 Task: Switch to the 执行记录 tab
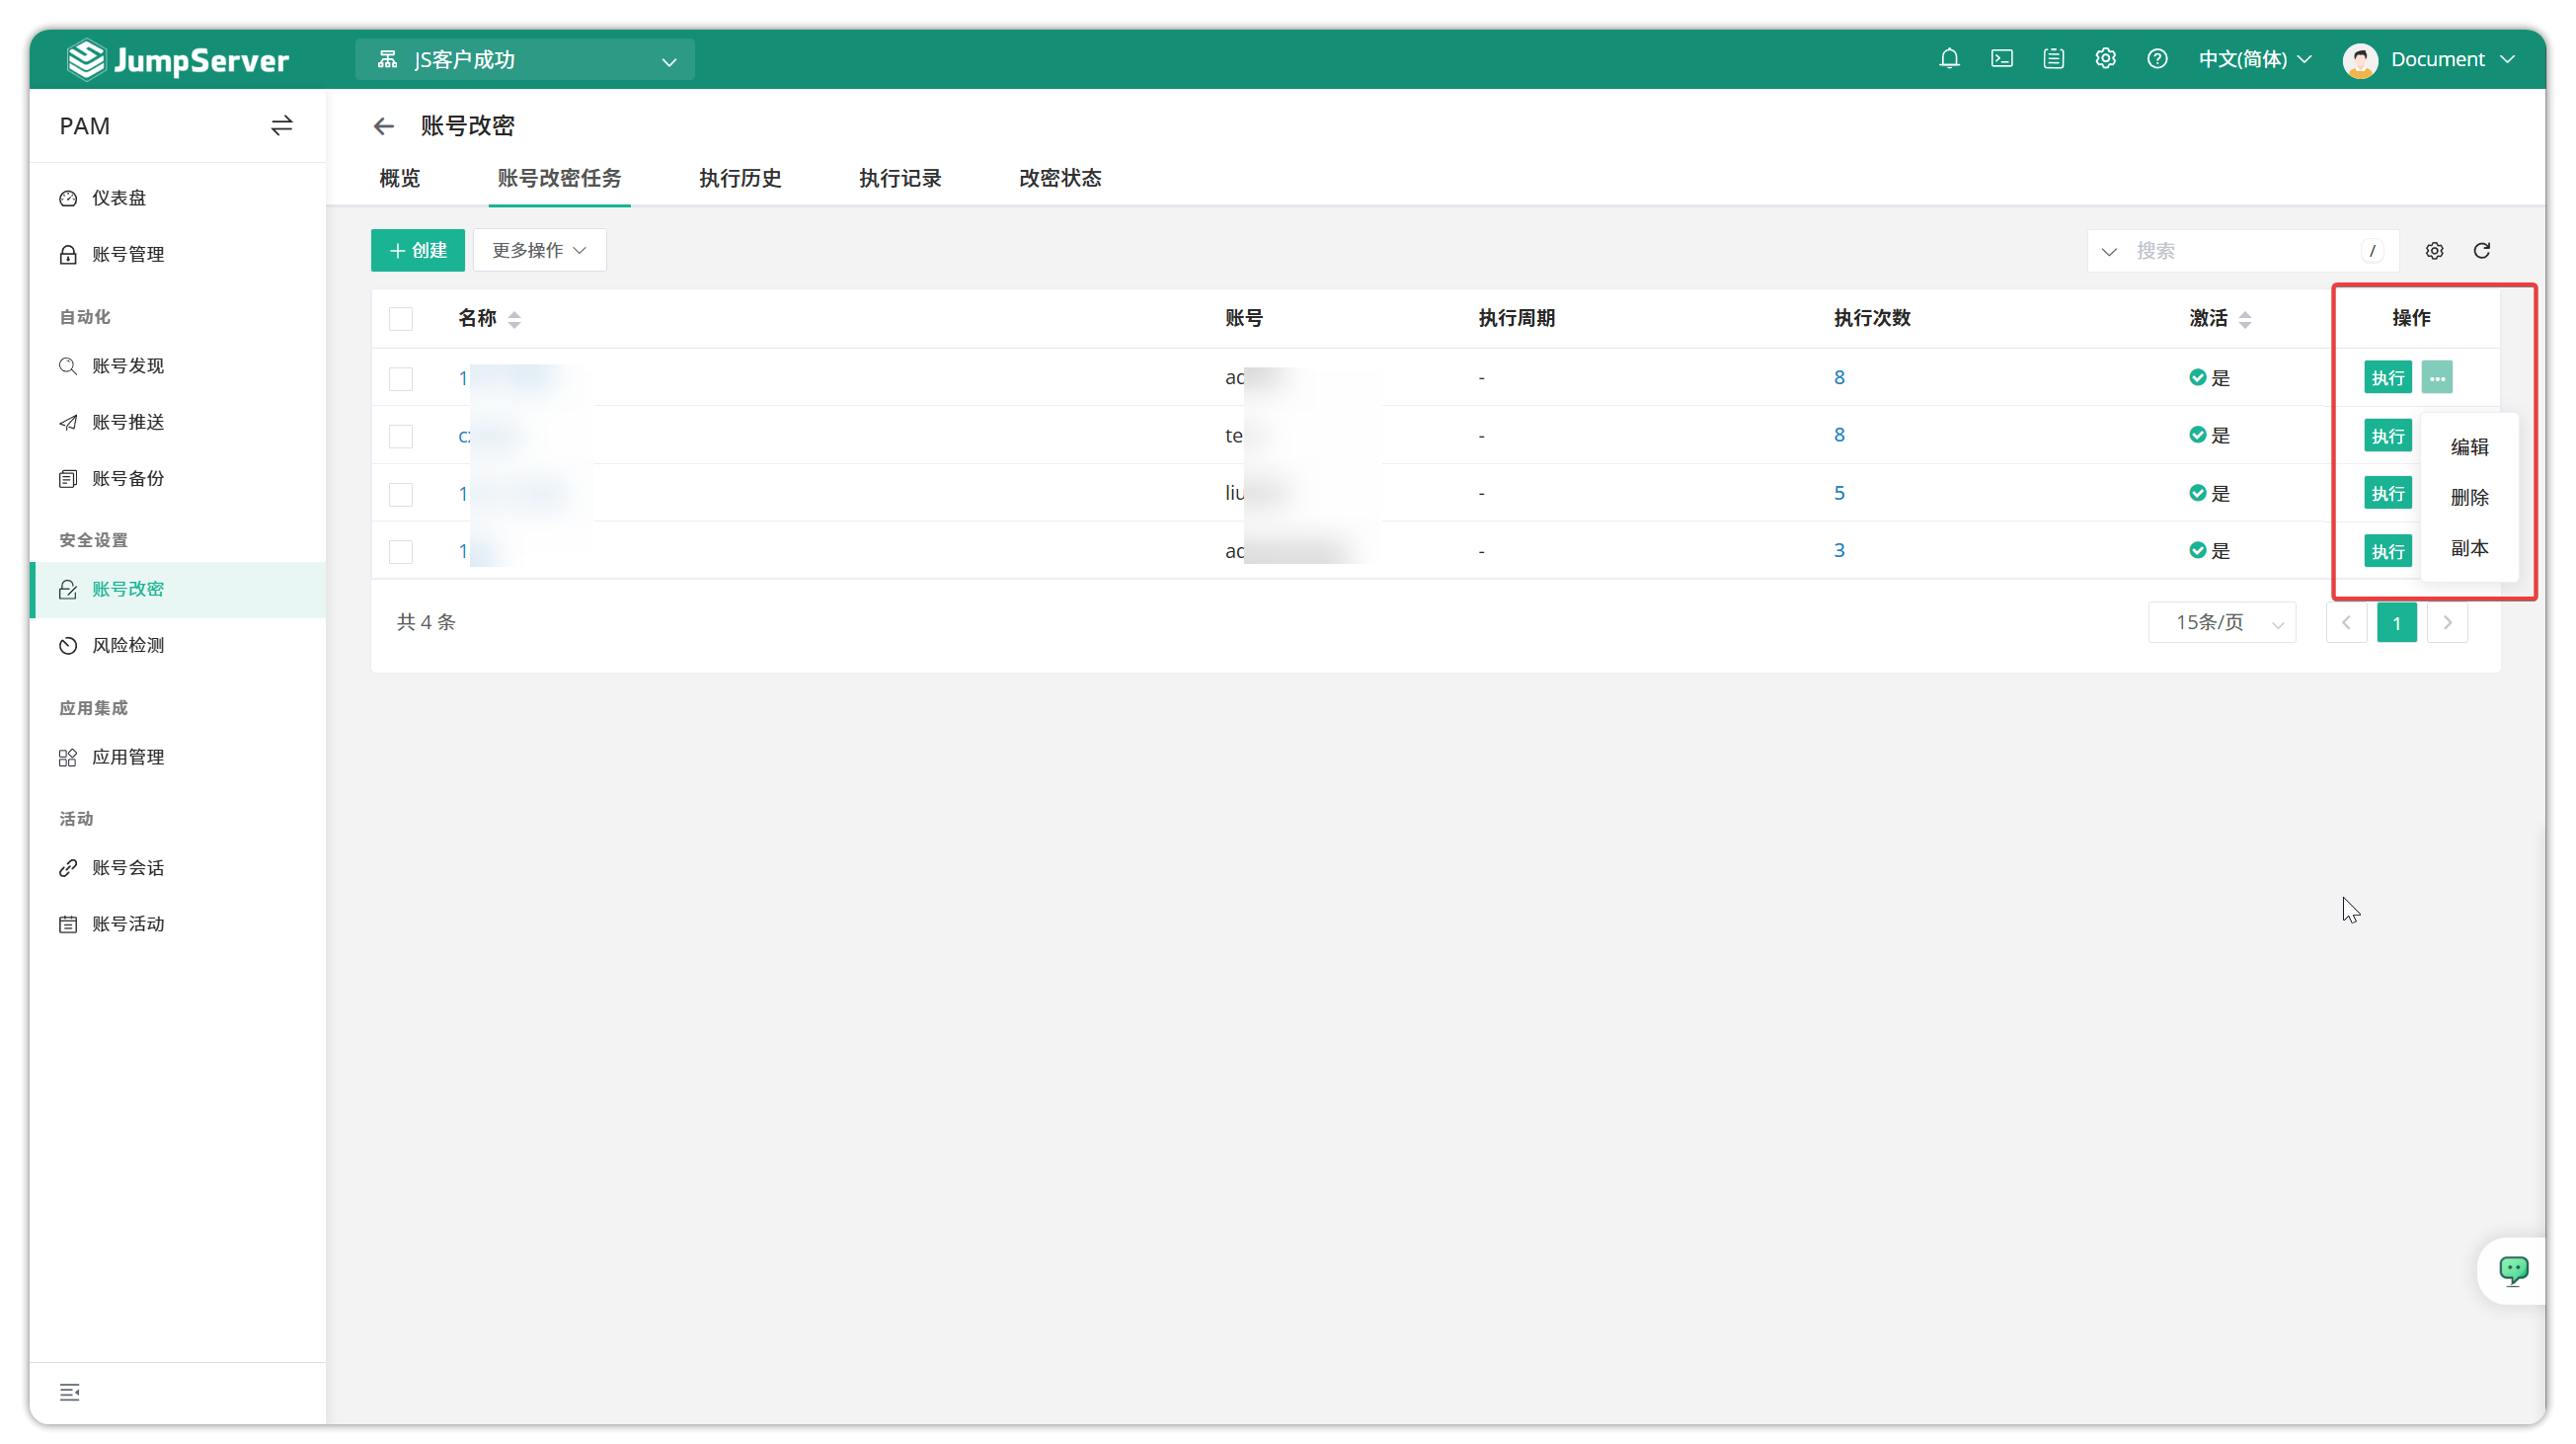(900, 178)
